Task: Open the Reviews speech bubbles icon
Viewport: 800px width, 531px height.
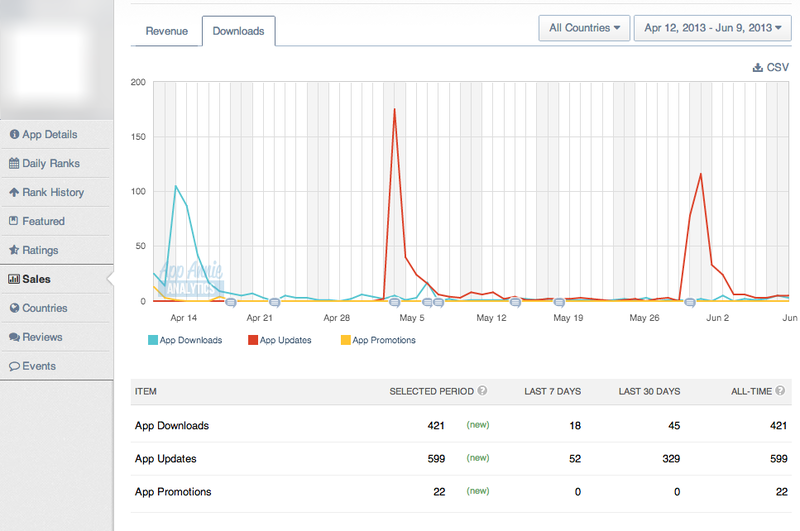Action: point(14,337)
